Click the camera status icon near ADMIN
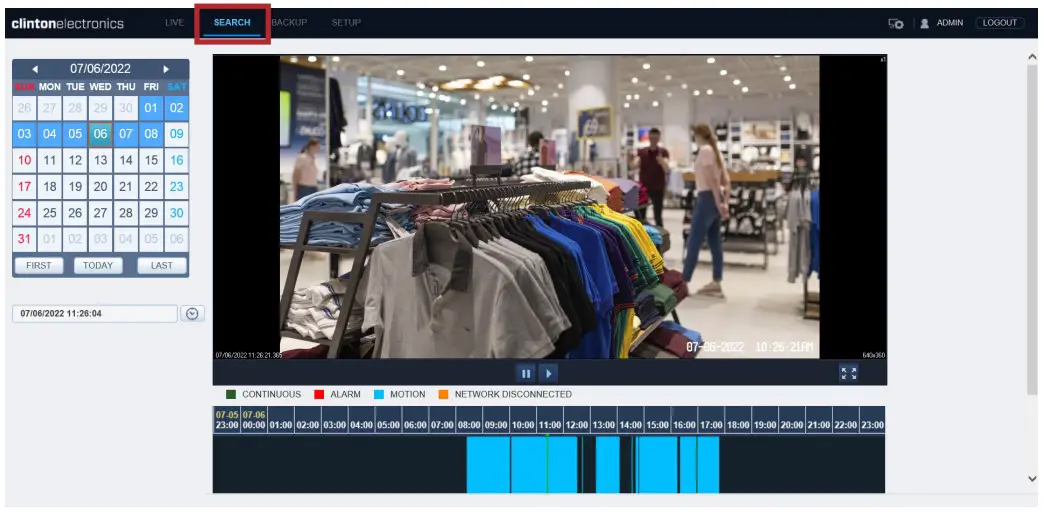 click(x=896, y=23)
